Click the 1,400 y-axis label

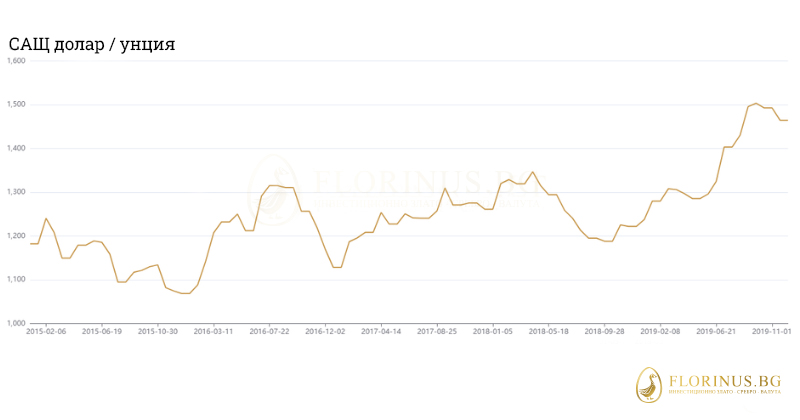click(15, 149)
